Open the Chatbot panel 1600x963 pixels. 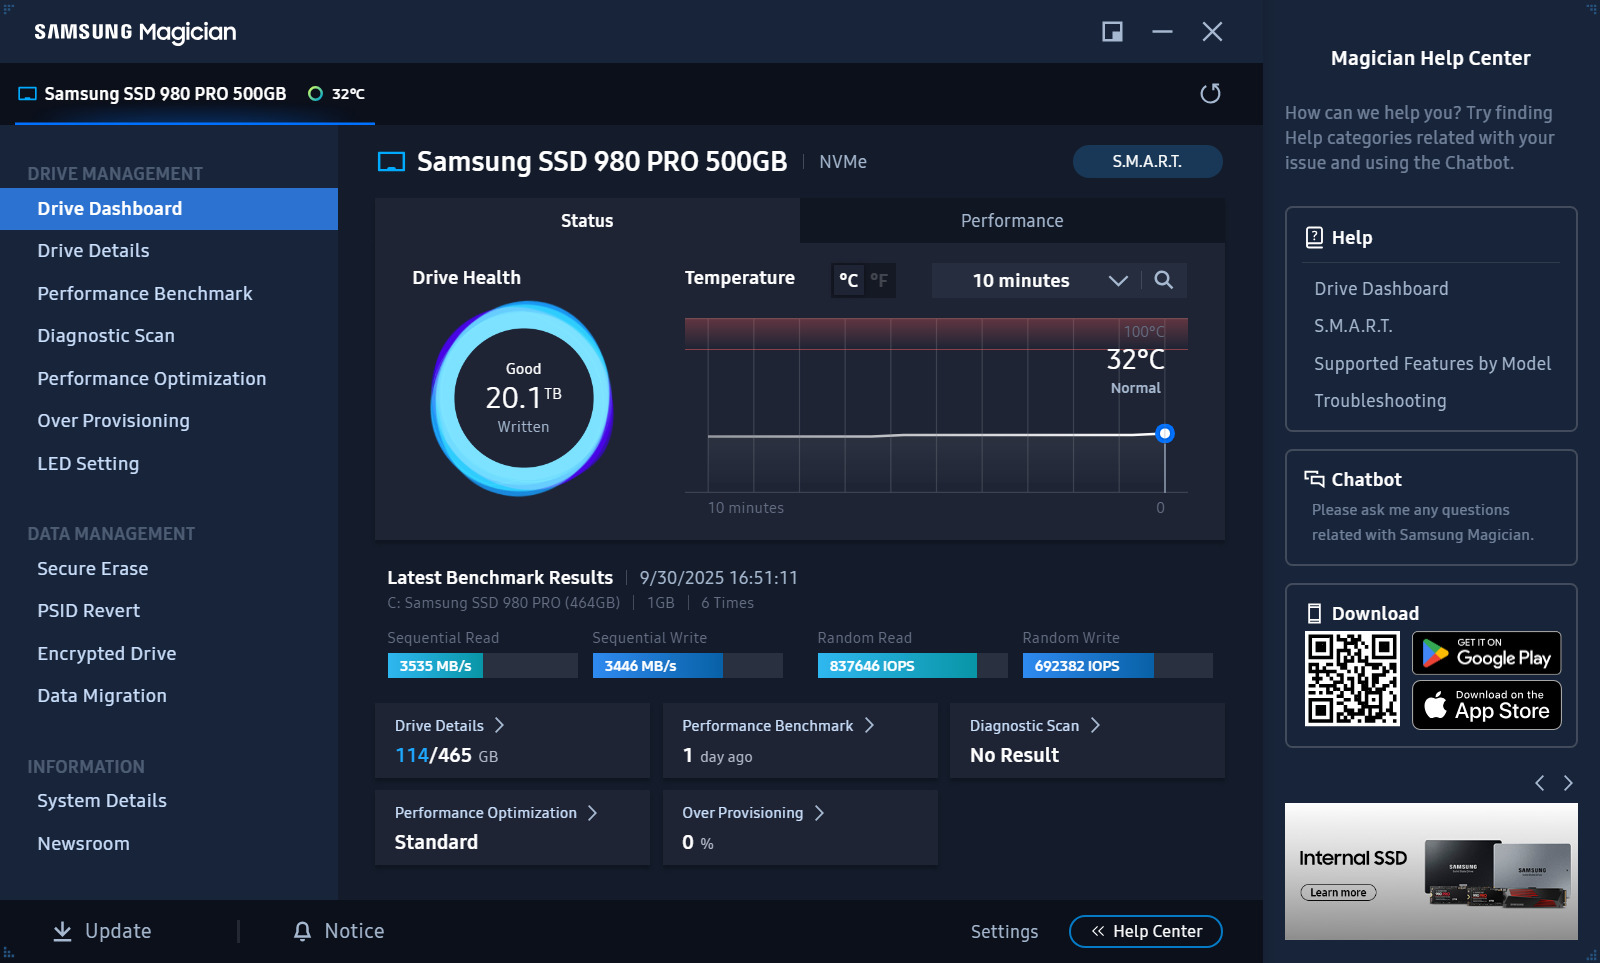[x=1431, y=507]
